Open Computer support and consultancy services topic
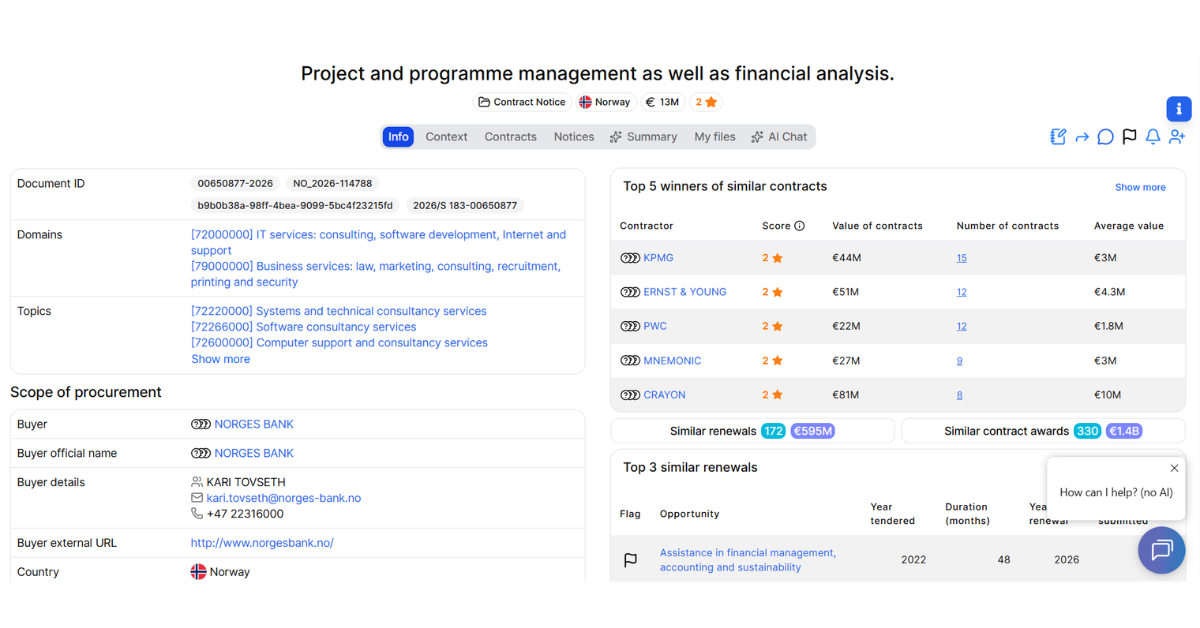This screenshot has width=1200, height=628. [339, 343]
